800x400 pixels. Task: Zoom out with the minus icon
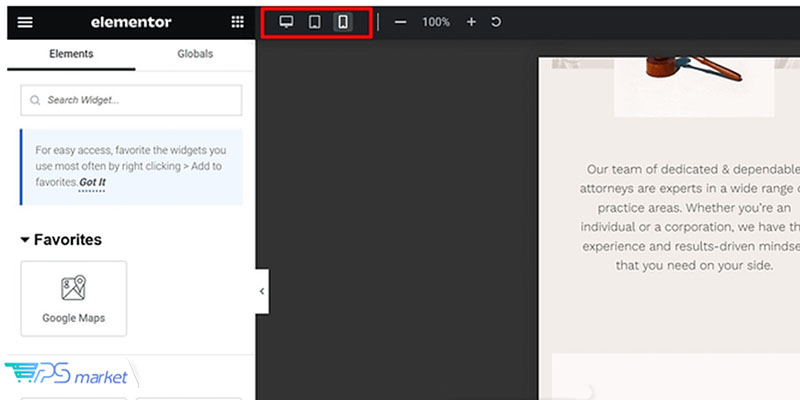[401, 22]
